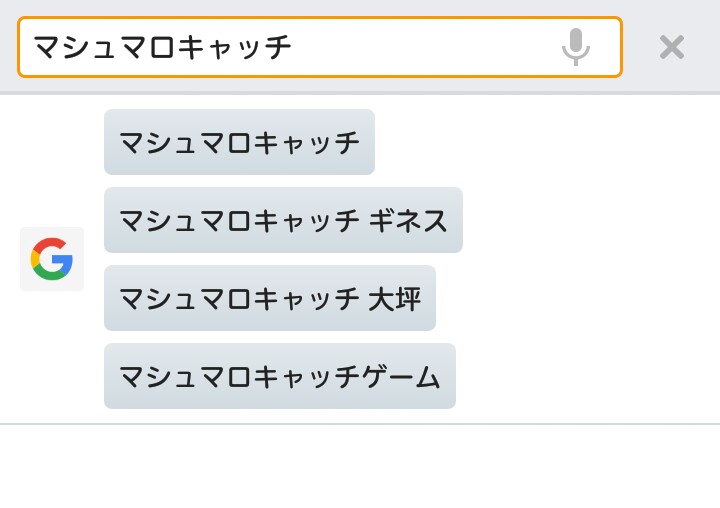Select the マシュマロキャッチ suggestion

tap(239, 142)
